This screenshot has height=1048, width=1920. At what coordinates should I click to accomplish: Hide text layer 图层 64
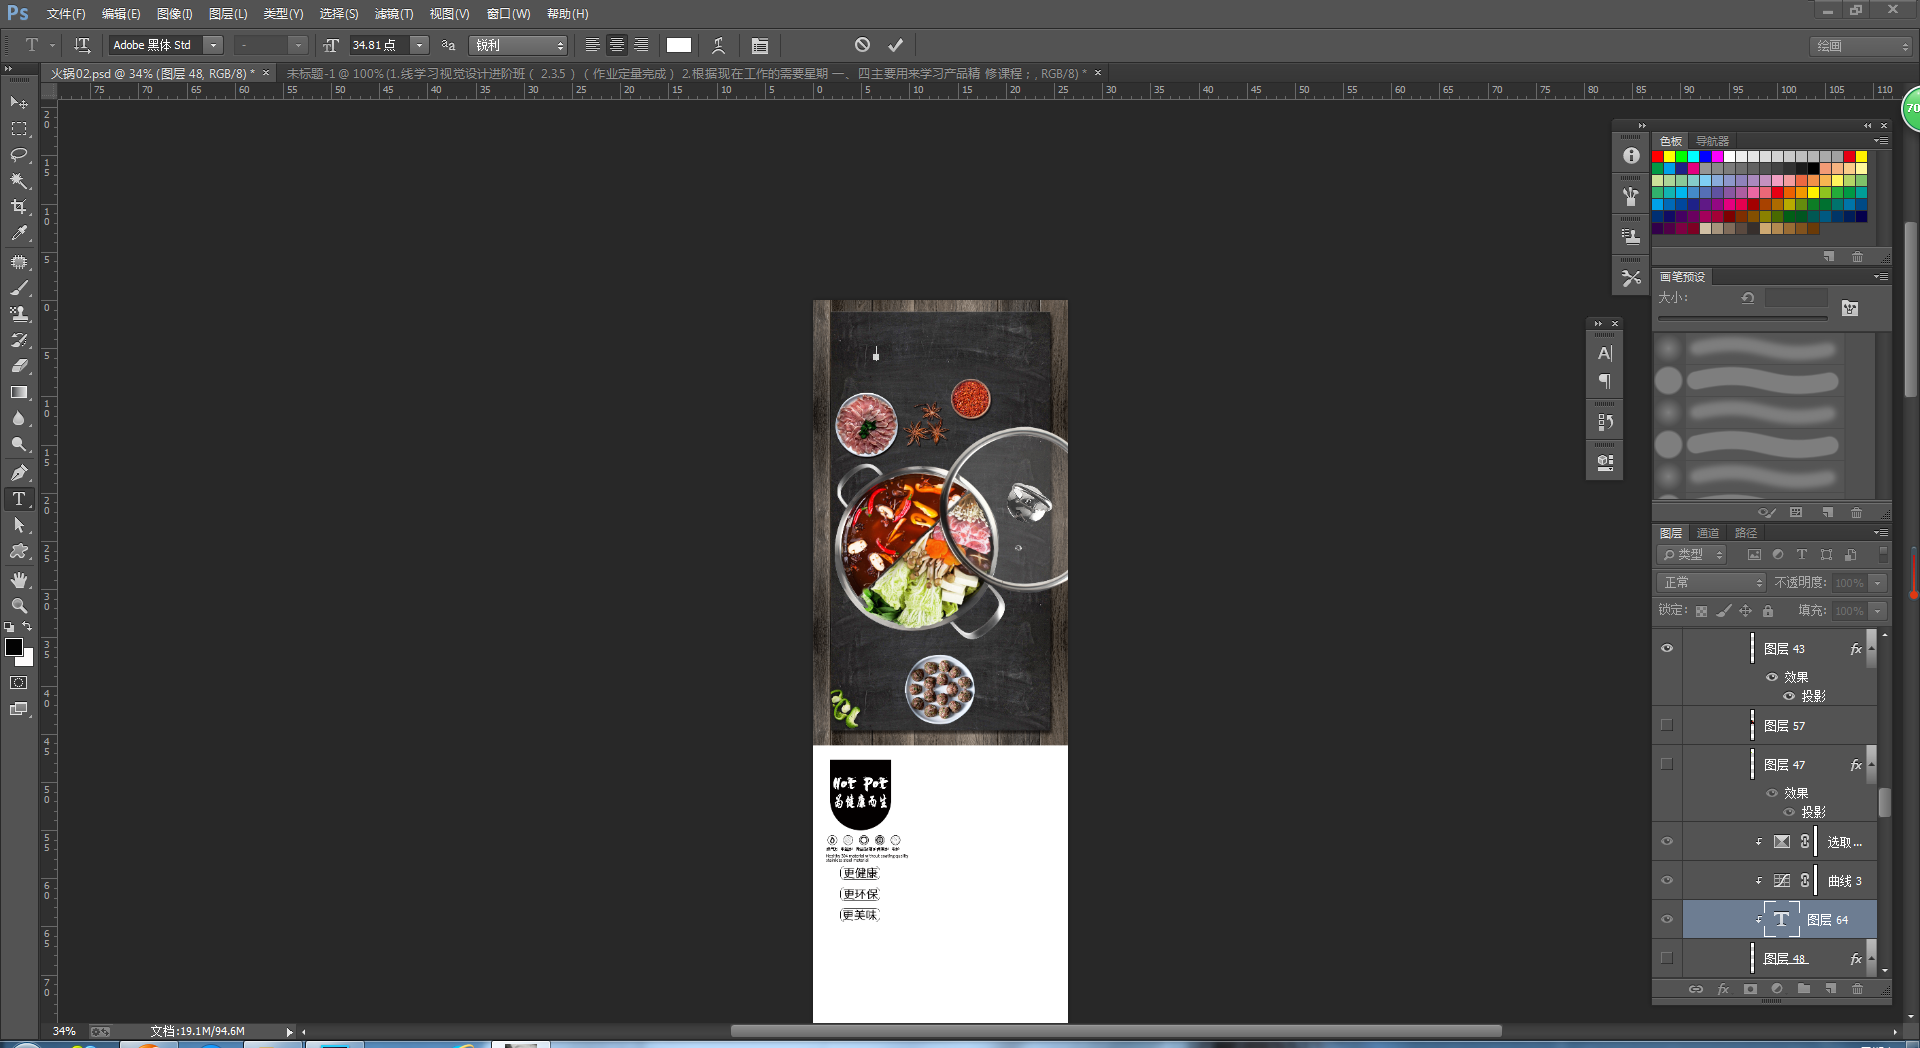pos(1667,919)
